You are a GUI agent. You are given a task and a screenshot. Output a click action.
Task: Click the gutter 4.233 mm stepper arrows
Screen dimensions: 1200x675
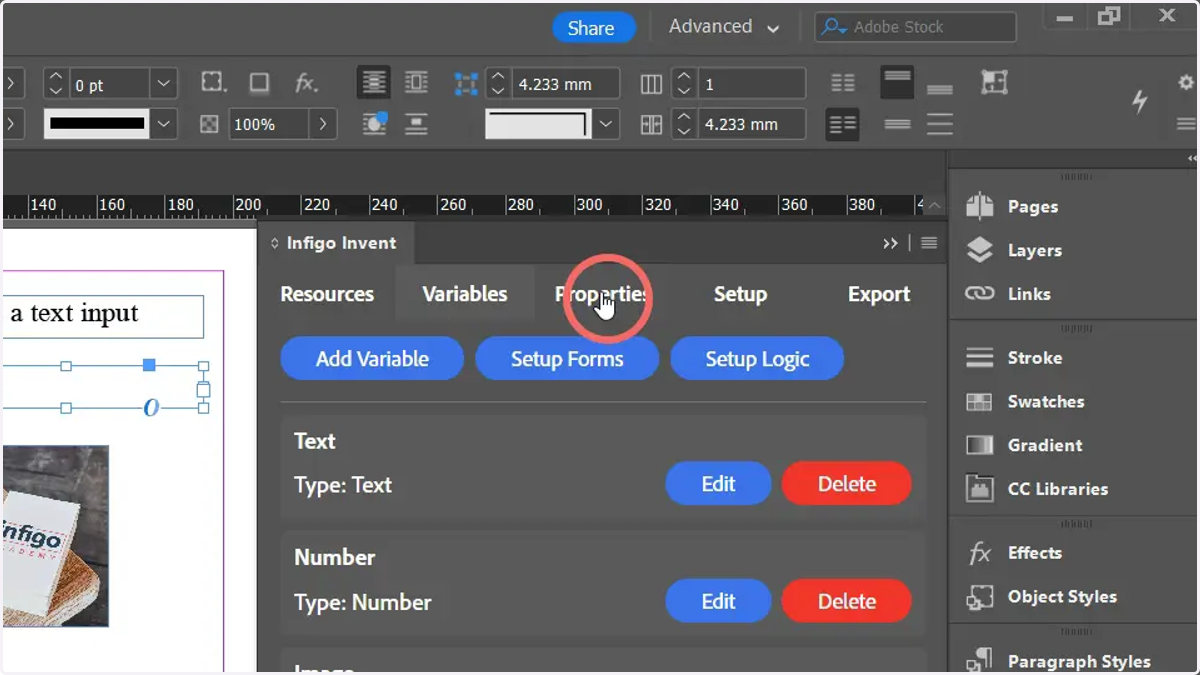tap(684, 125)
